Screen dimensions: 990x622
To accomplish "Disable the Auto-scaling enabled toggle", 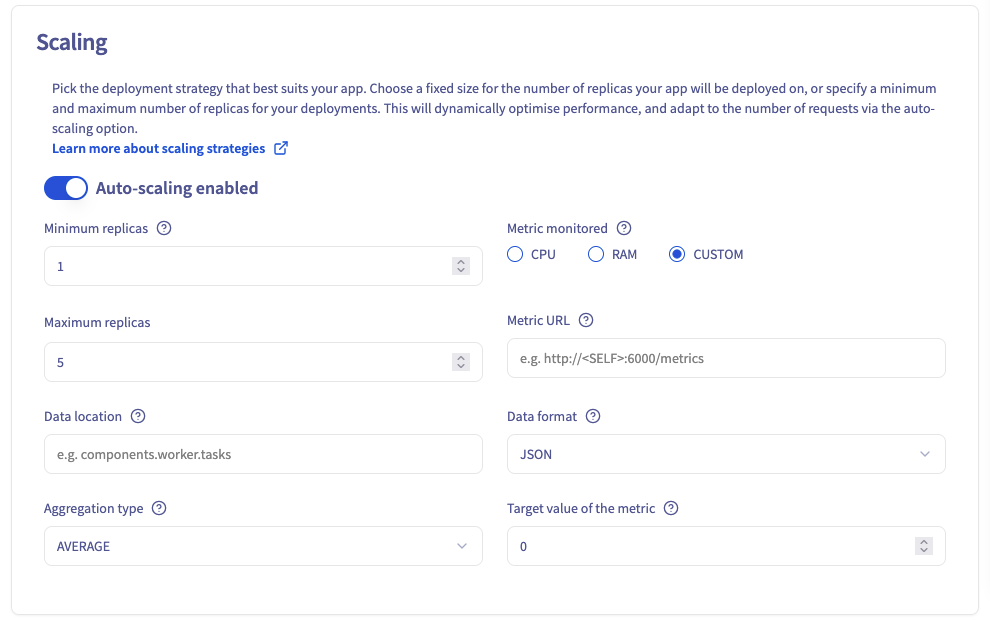I will tap(66, 188).
